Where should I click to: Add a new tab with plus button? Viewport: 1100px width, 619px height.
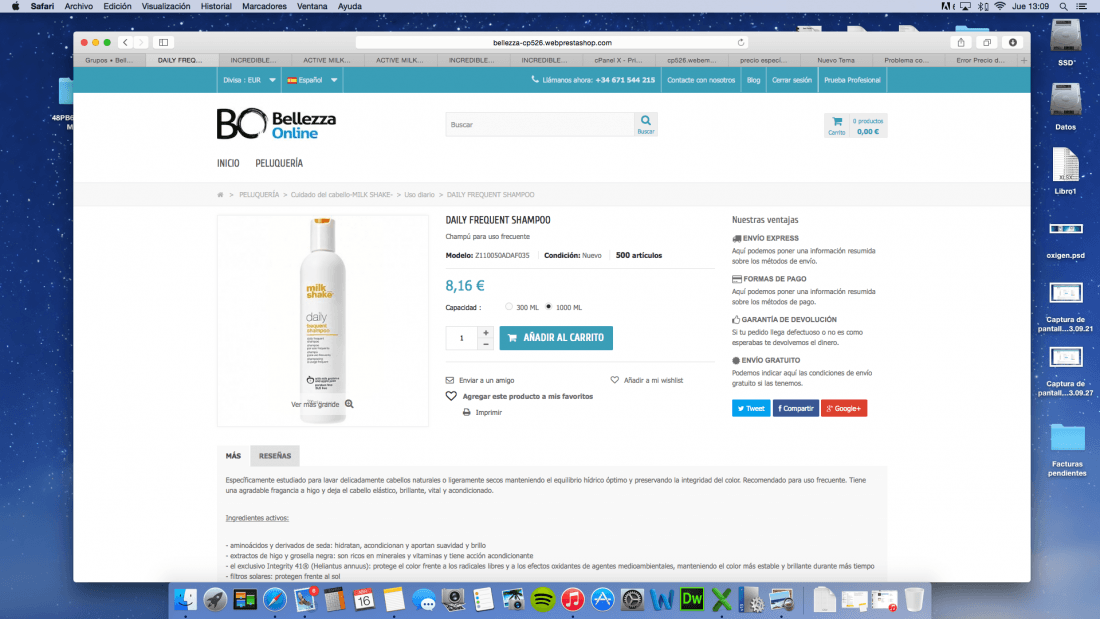pyautogui.click(x=1024, y=60)
